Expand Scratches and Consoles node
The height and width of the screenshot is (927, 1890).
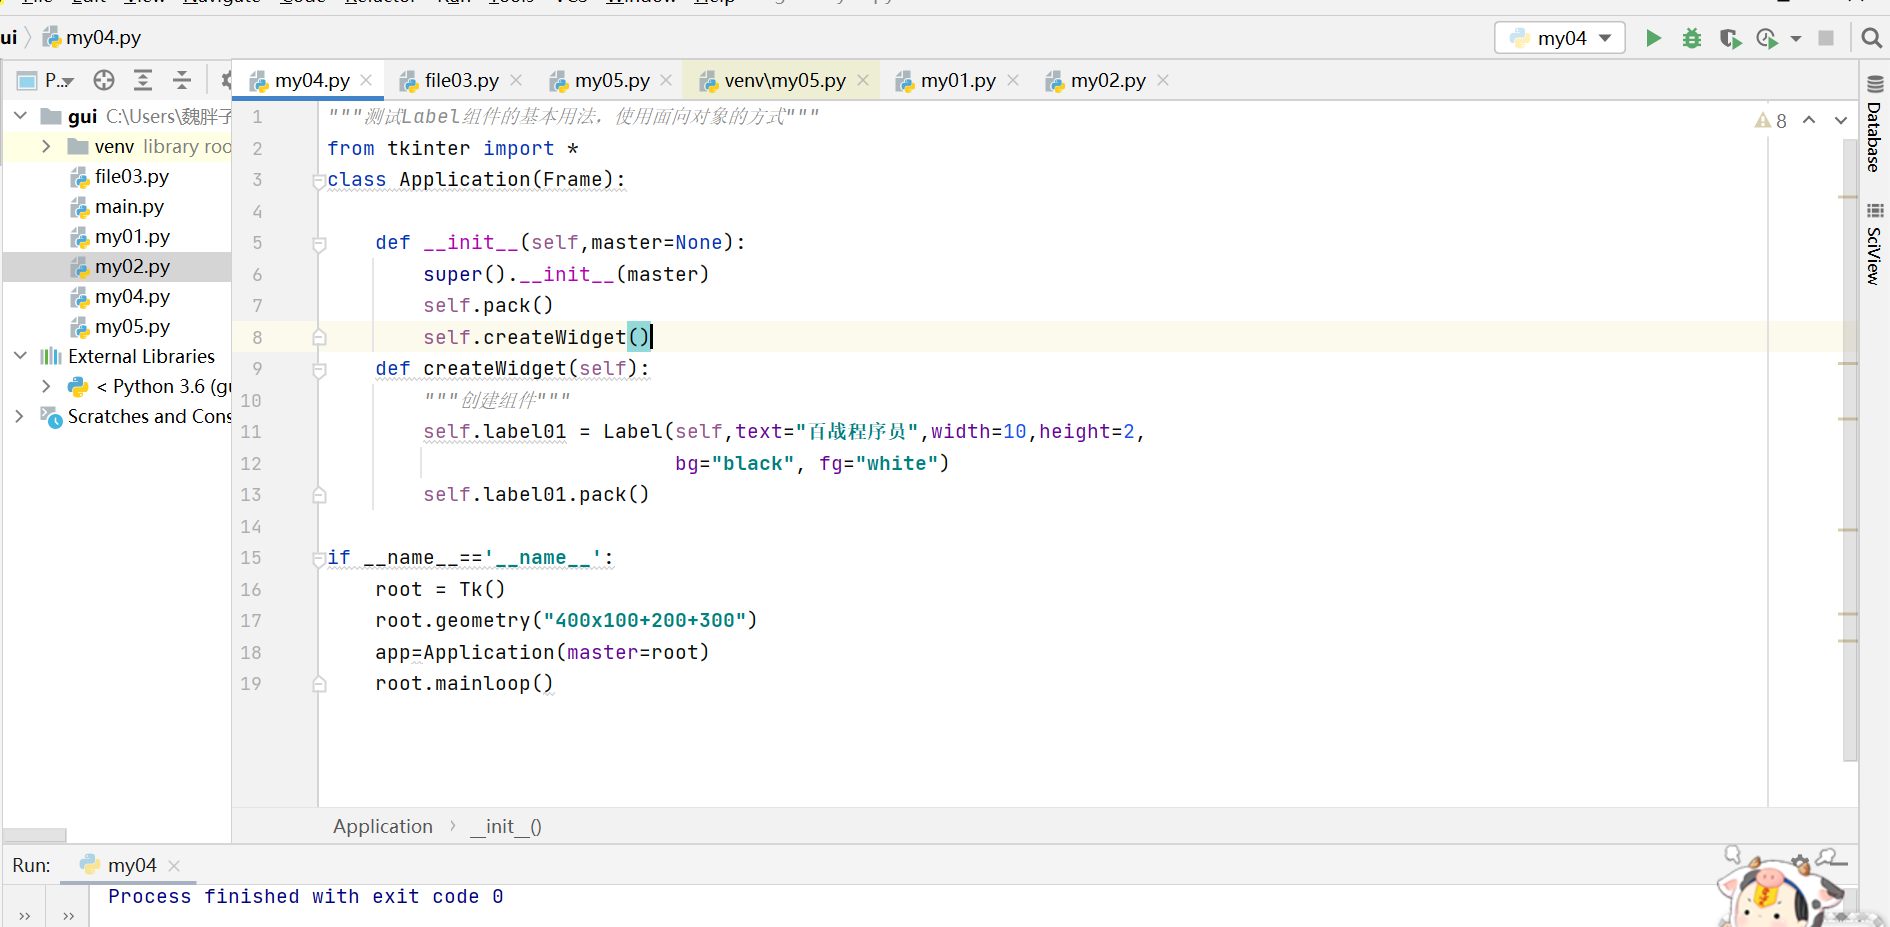20,416
